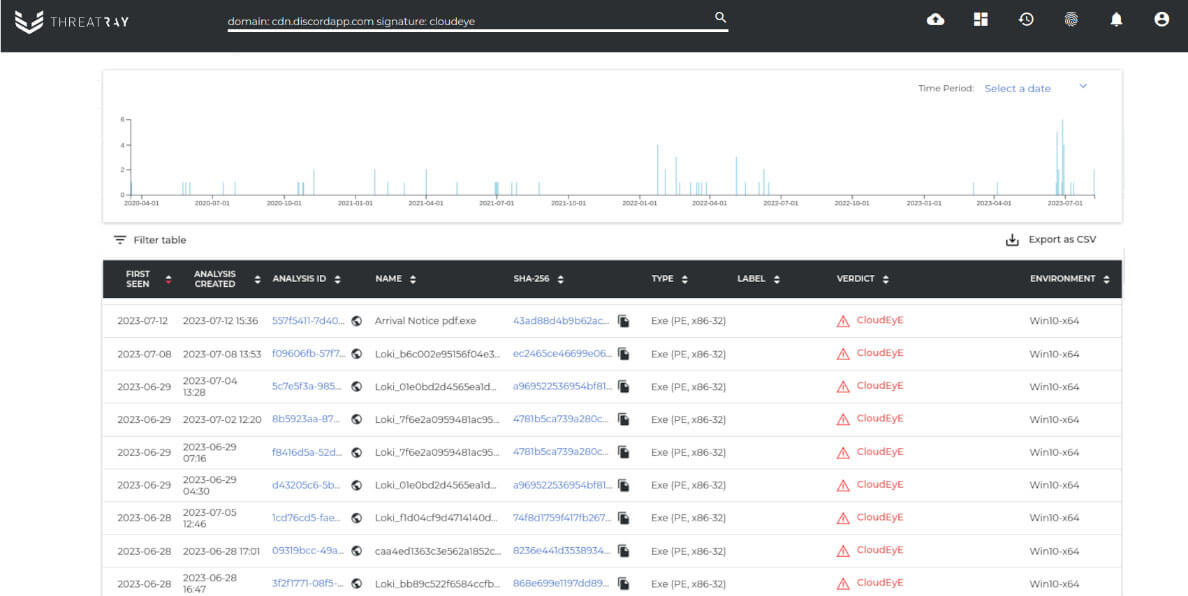Copy SHA-256 hash 43ad88d4b9b62ac

[624, 321]
